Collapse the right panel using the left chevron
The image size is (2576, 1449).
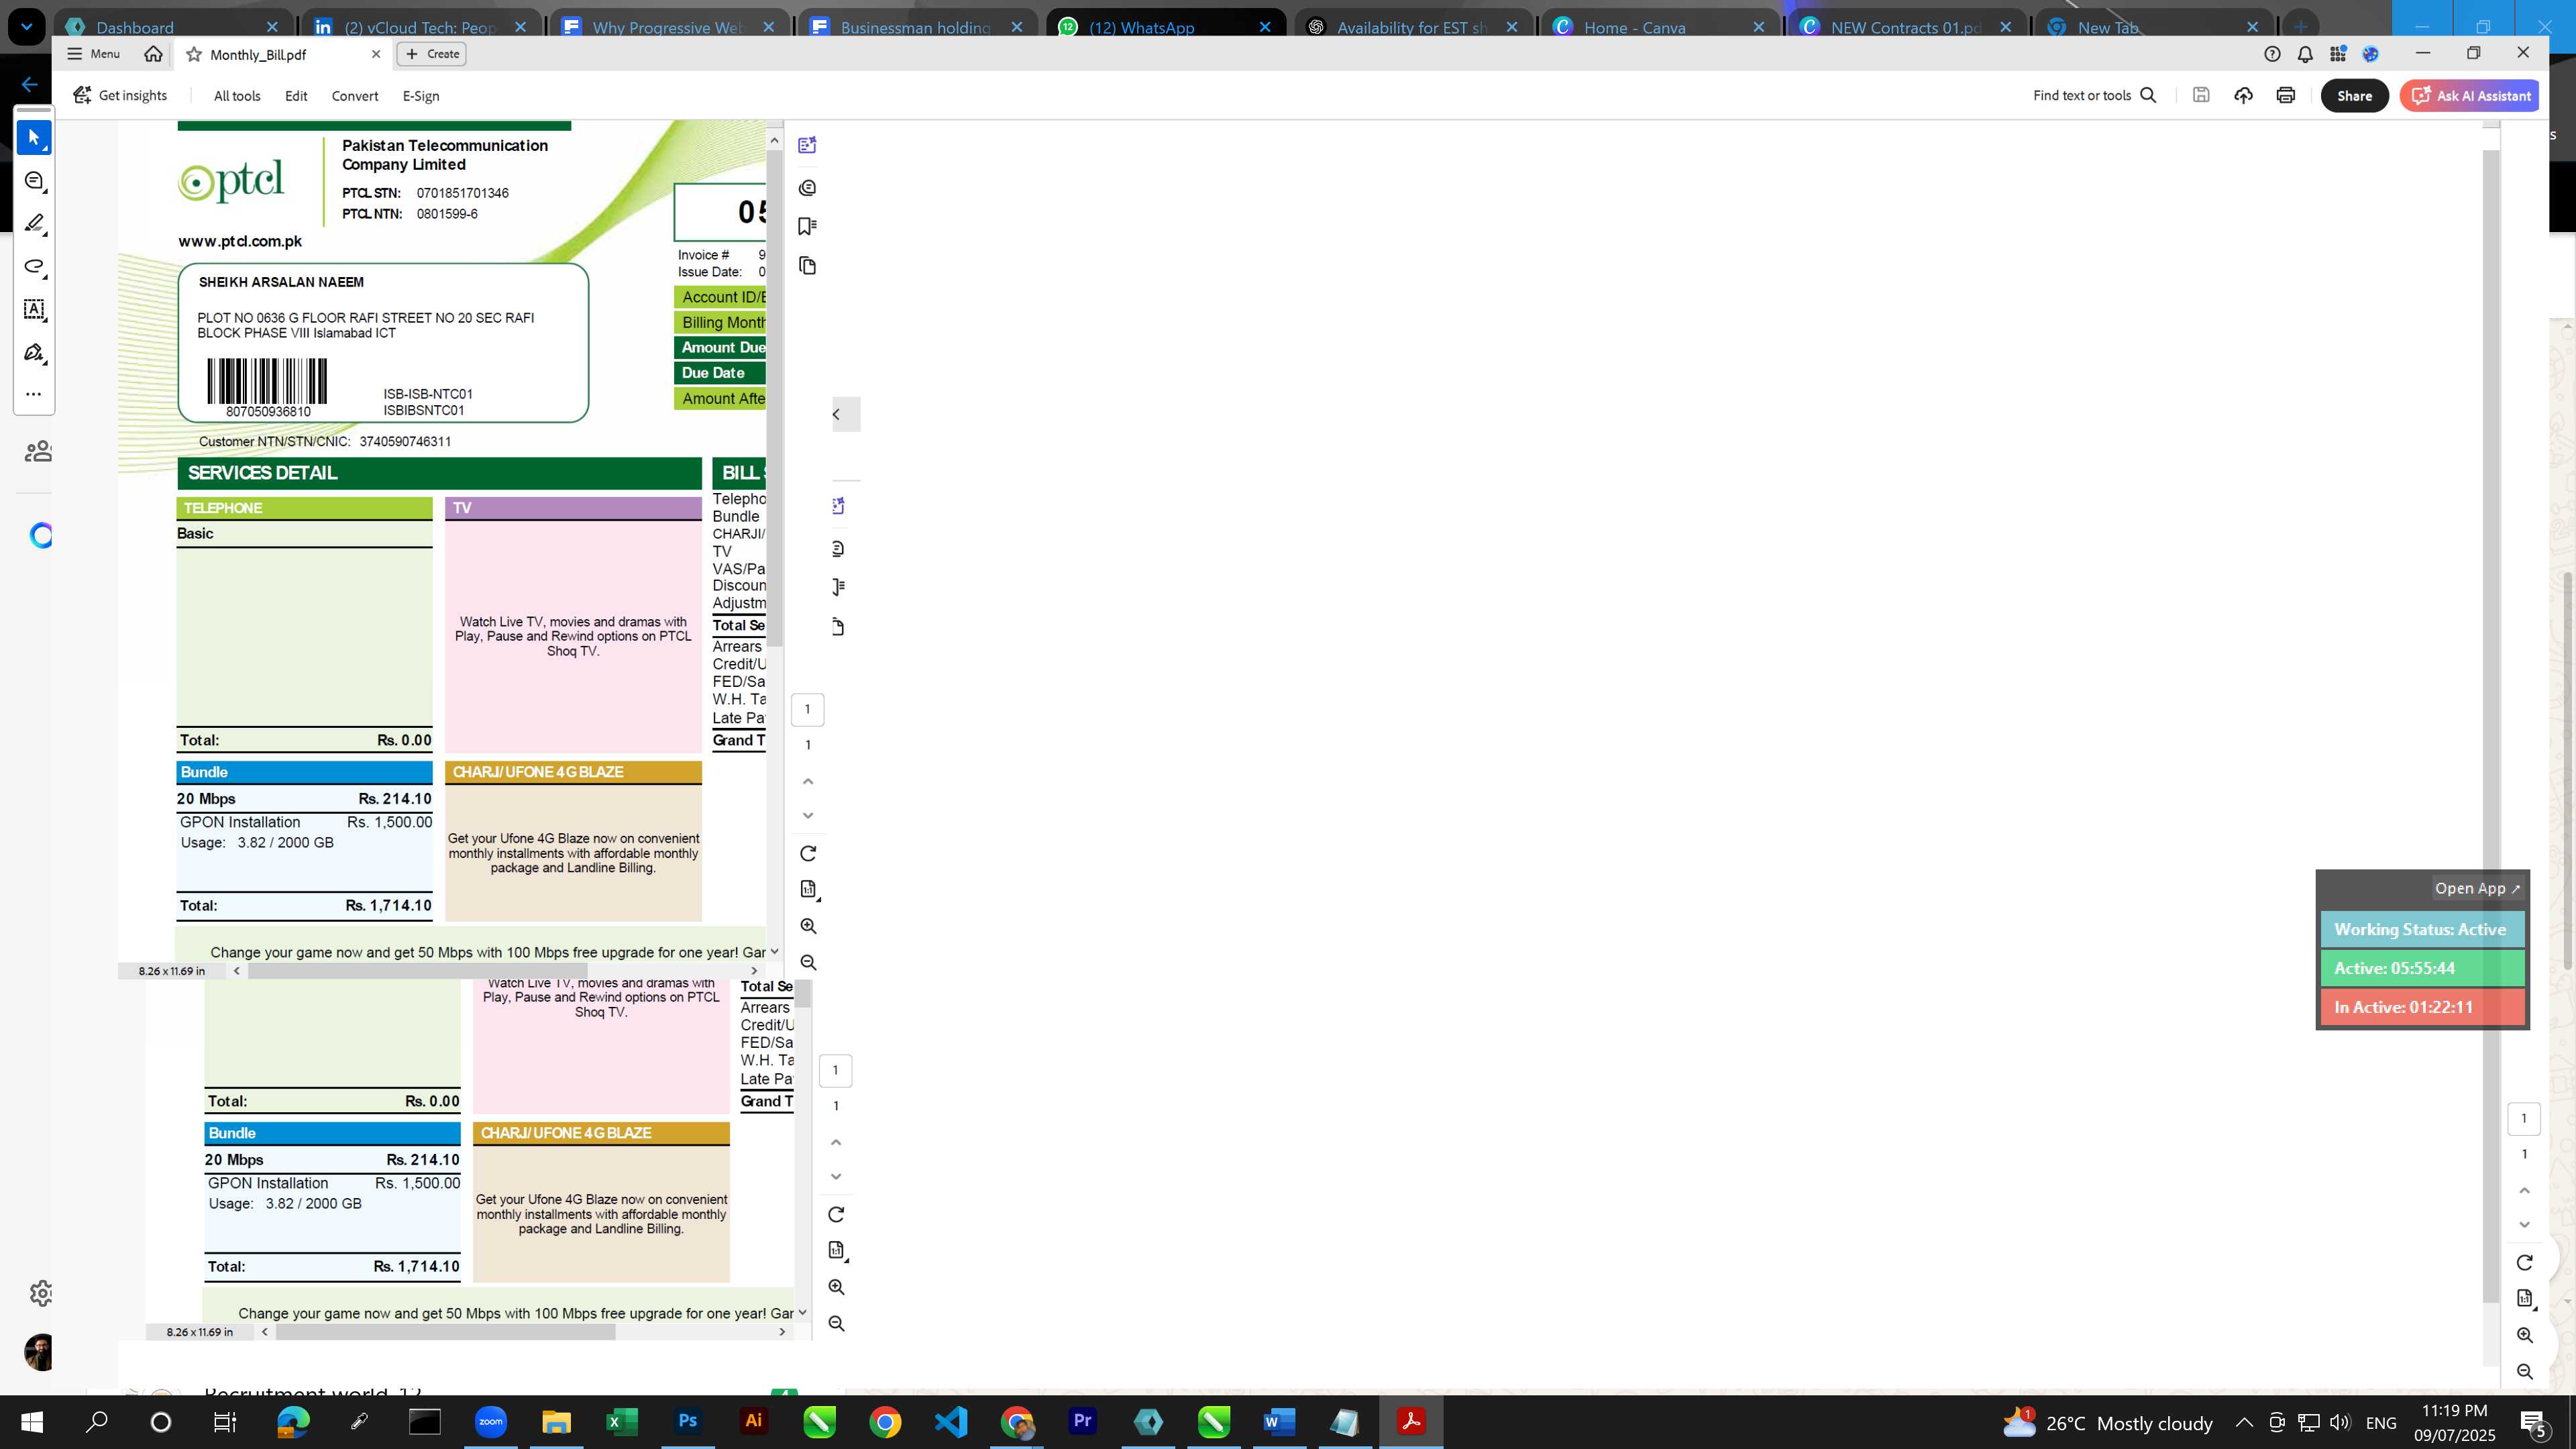point(837,414)
